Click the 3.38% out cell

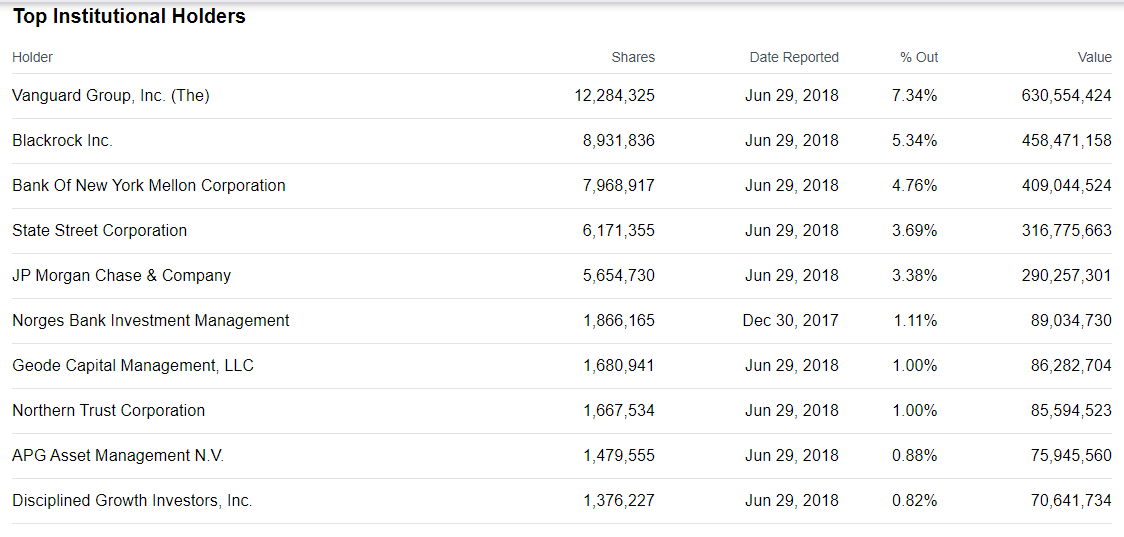click(x=915, y=276)
